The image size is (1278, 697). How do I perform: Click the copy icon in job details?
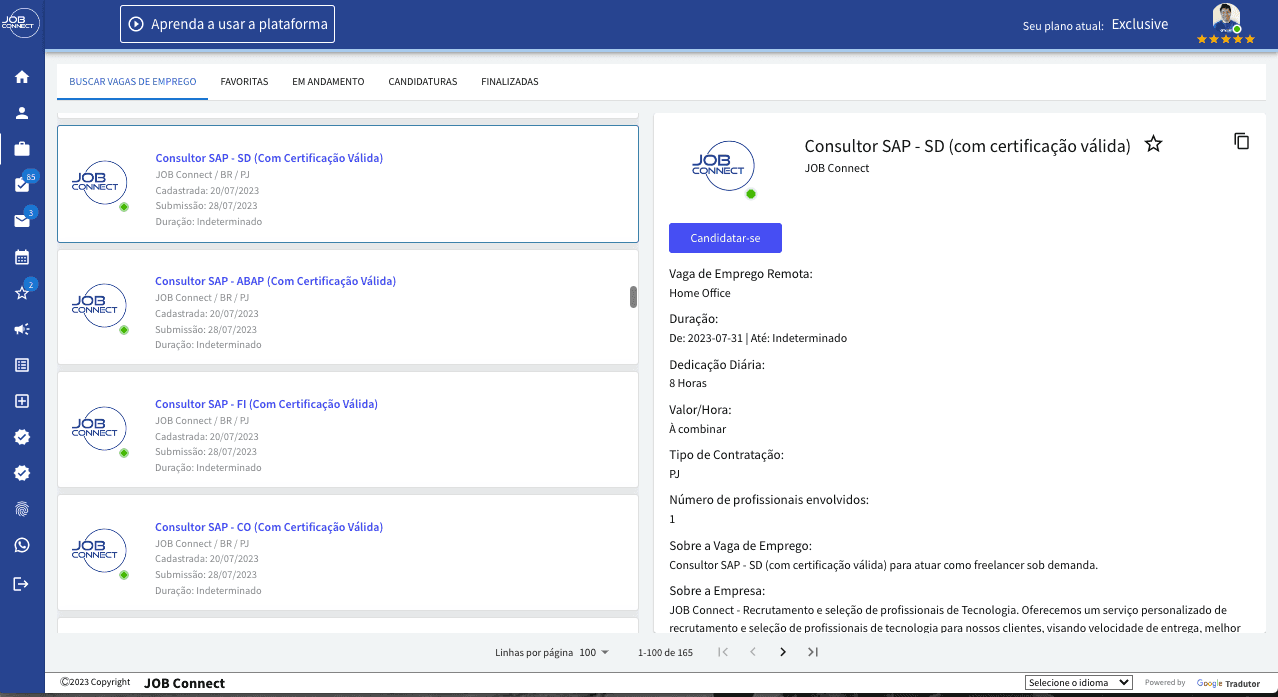point(1241,141)
